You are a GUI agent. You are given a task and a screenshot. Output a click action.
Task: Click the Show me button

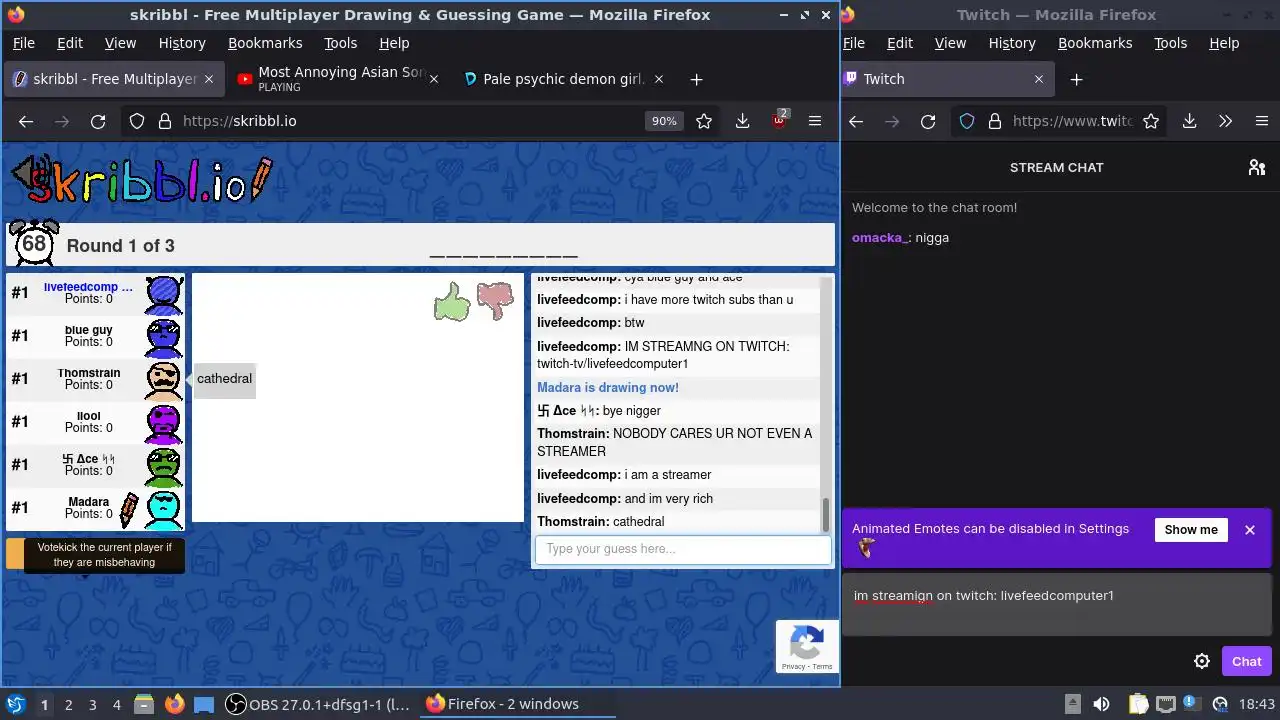pos(1191,530)
